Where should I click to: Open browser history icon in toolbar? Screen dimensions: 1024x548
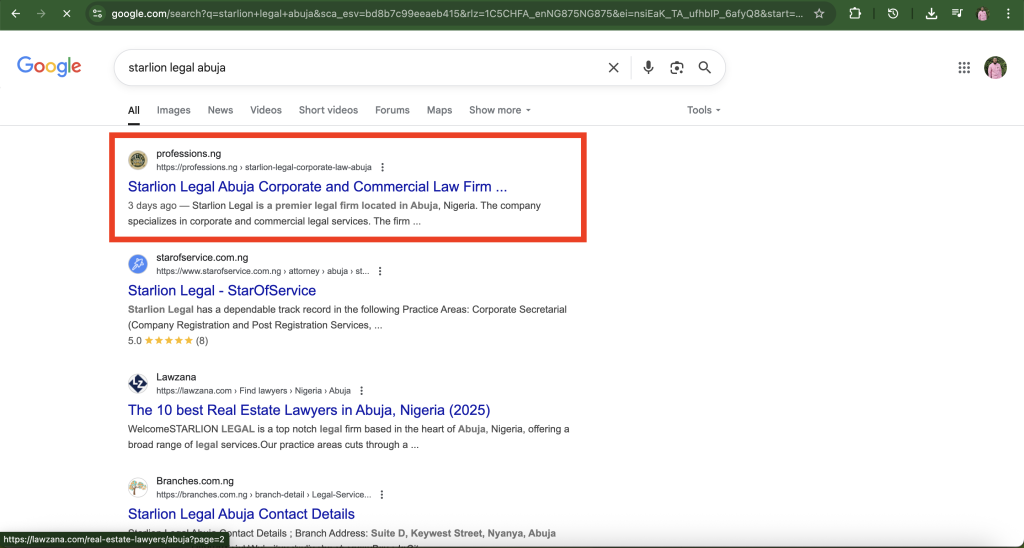click(x=893, y=13)
